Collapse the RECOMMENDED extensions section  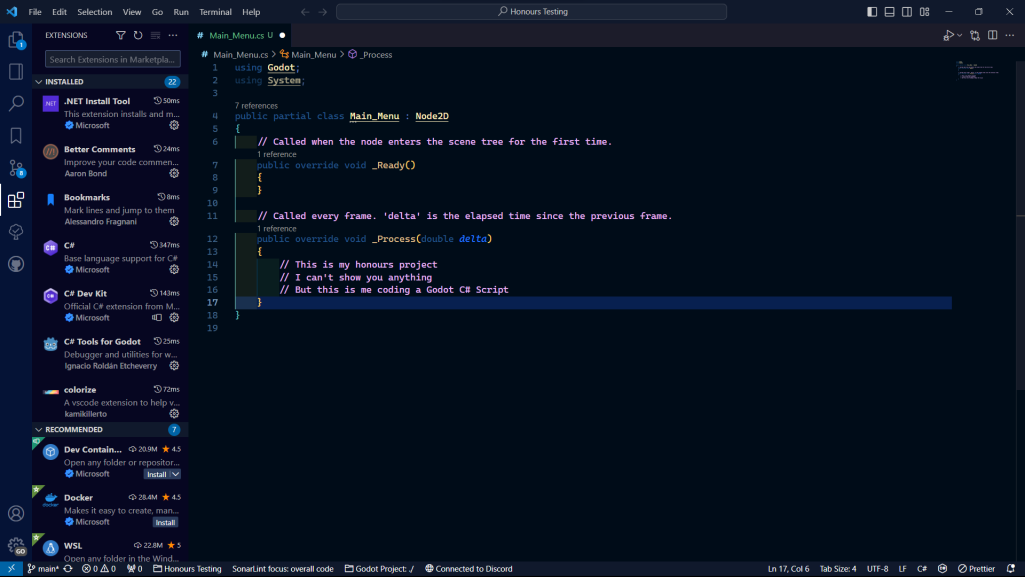click(x=40, y=428)
